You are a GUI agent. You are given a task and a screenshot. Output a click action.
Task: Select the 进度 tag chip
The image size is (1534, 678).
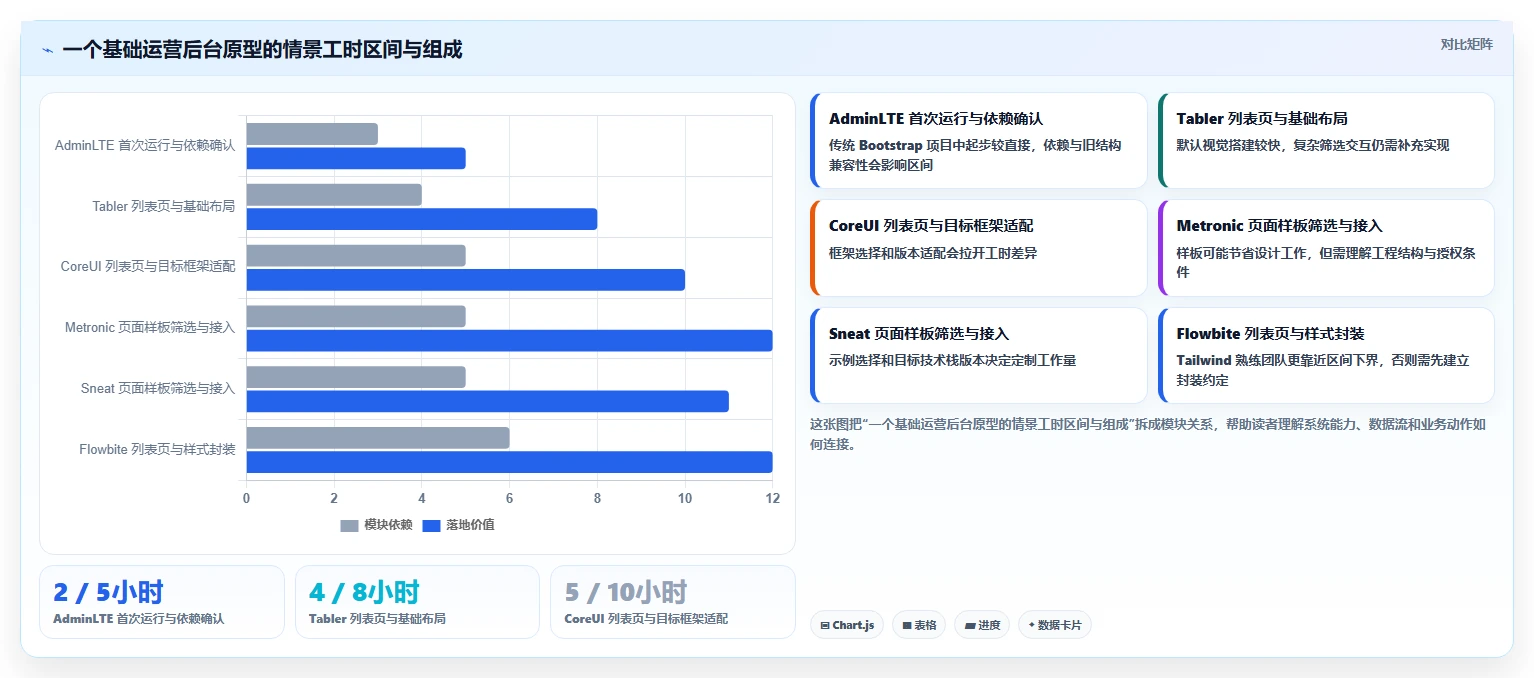[x=982, y=625]
